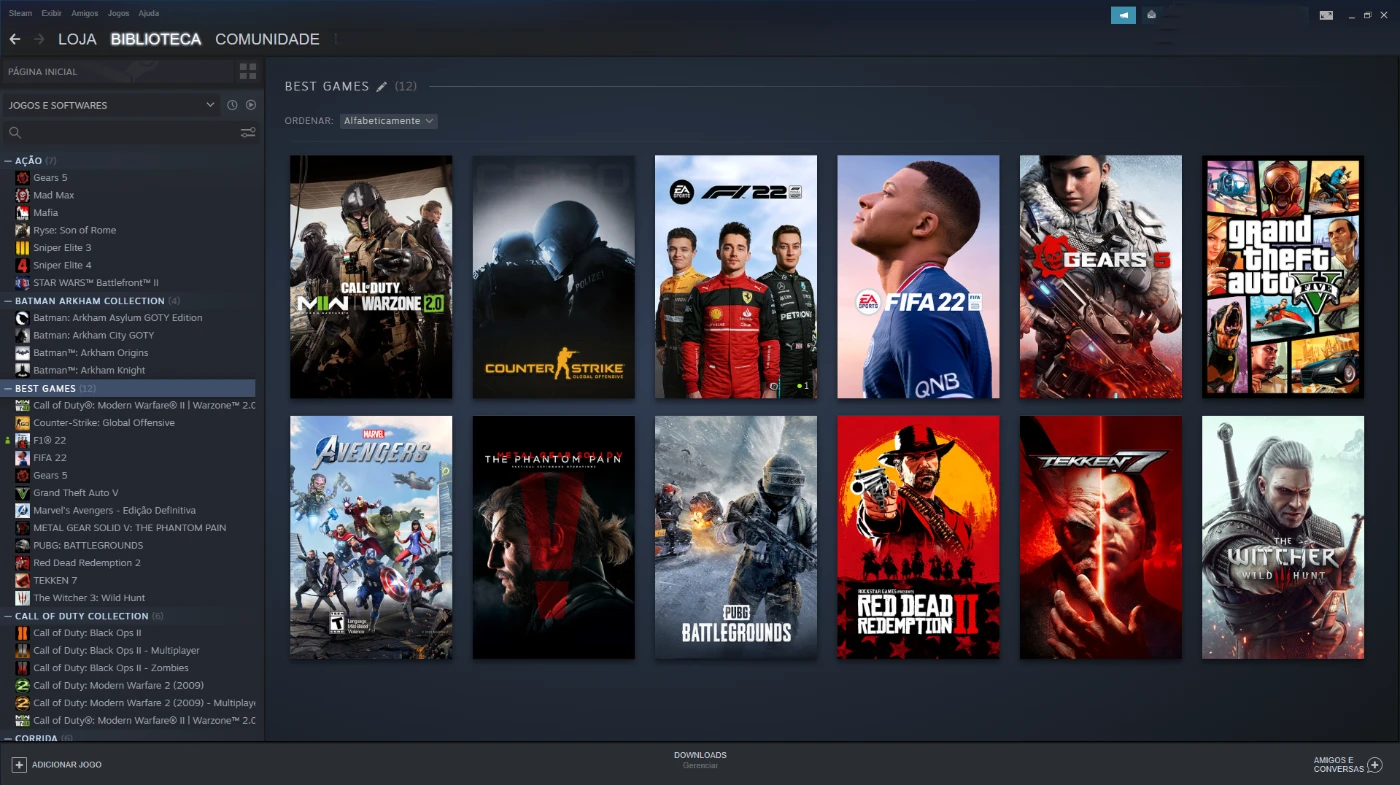Click PÁGINA INICIAL button
Image resolution: width=1400 pixels, height=785 pixels.
[118, 71]
